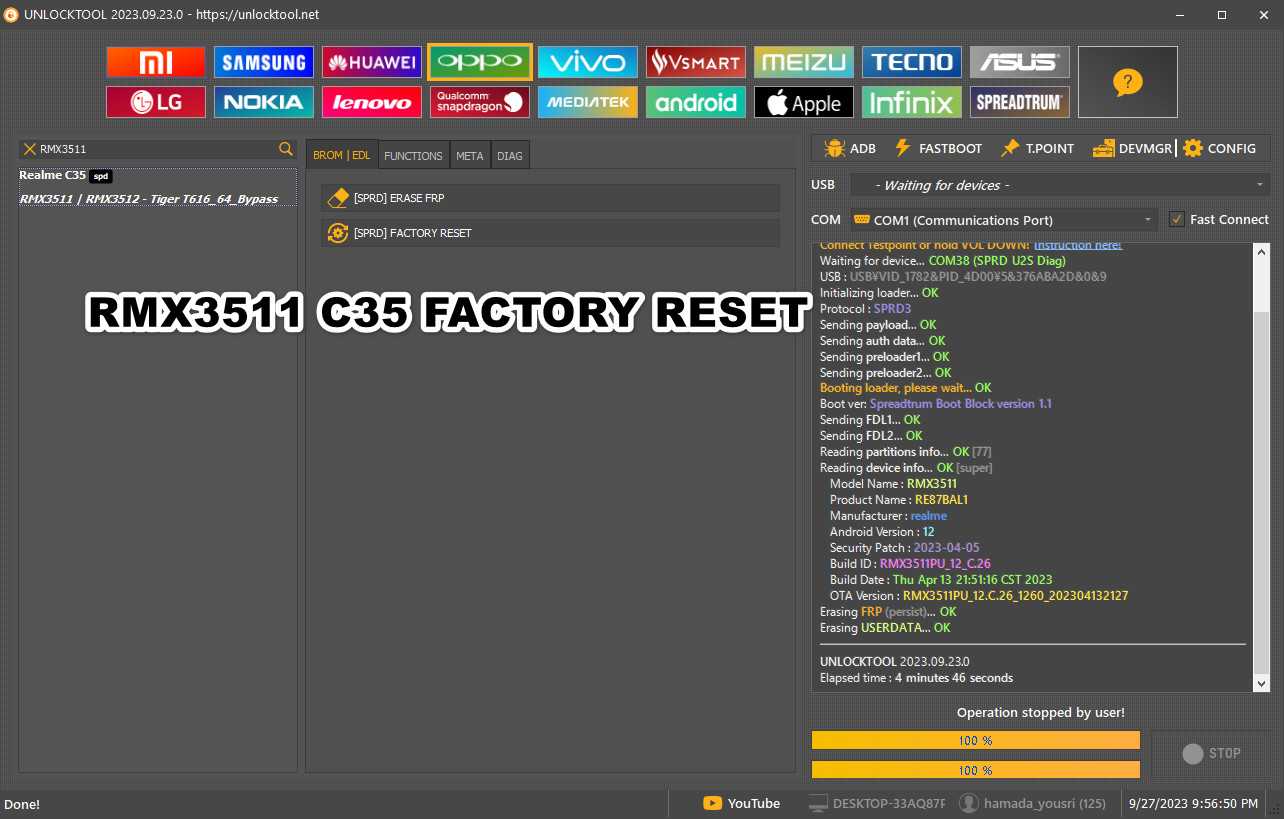Click the date and time in status bar

point(1193,803)
